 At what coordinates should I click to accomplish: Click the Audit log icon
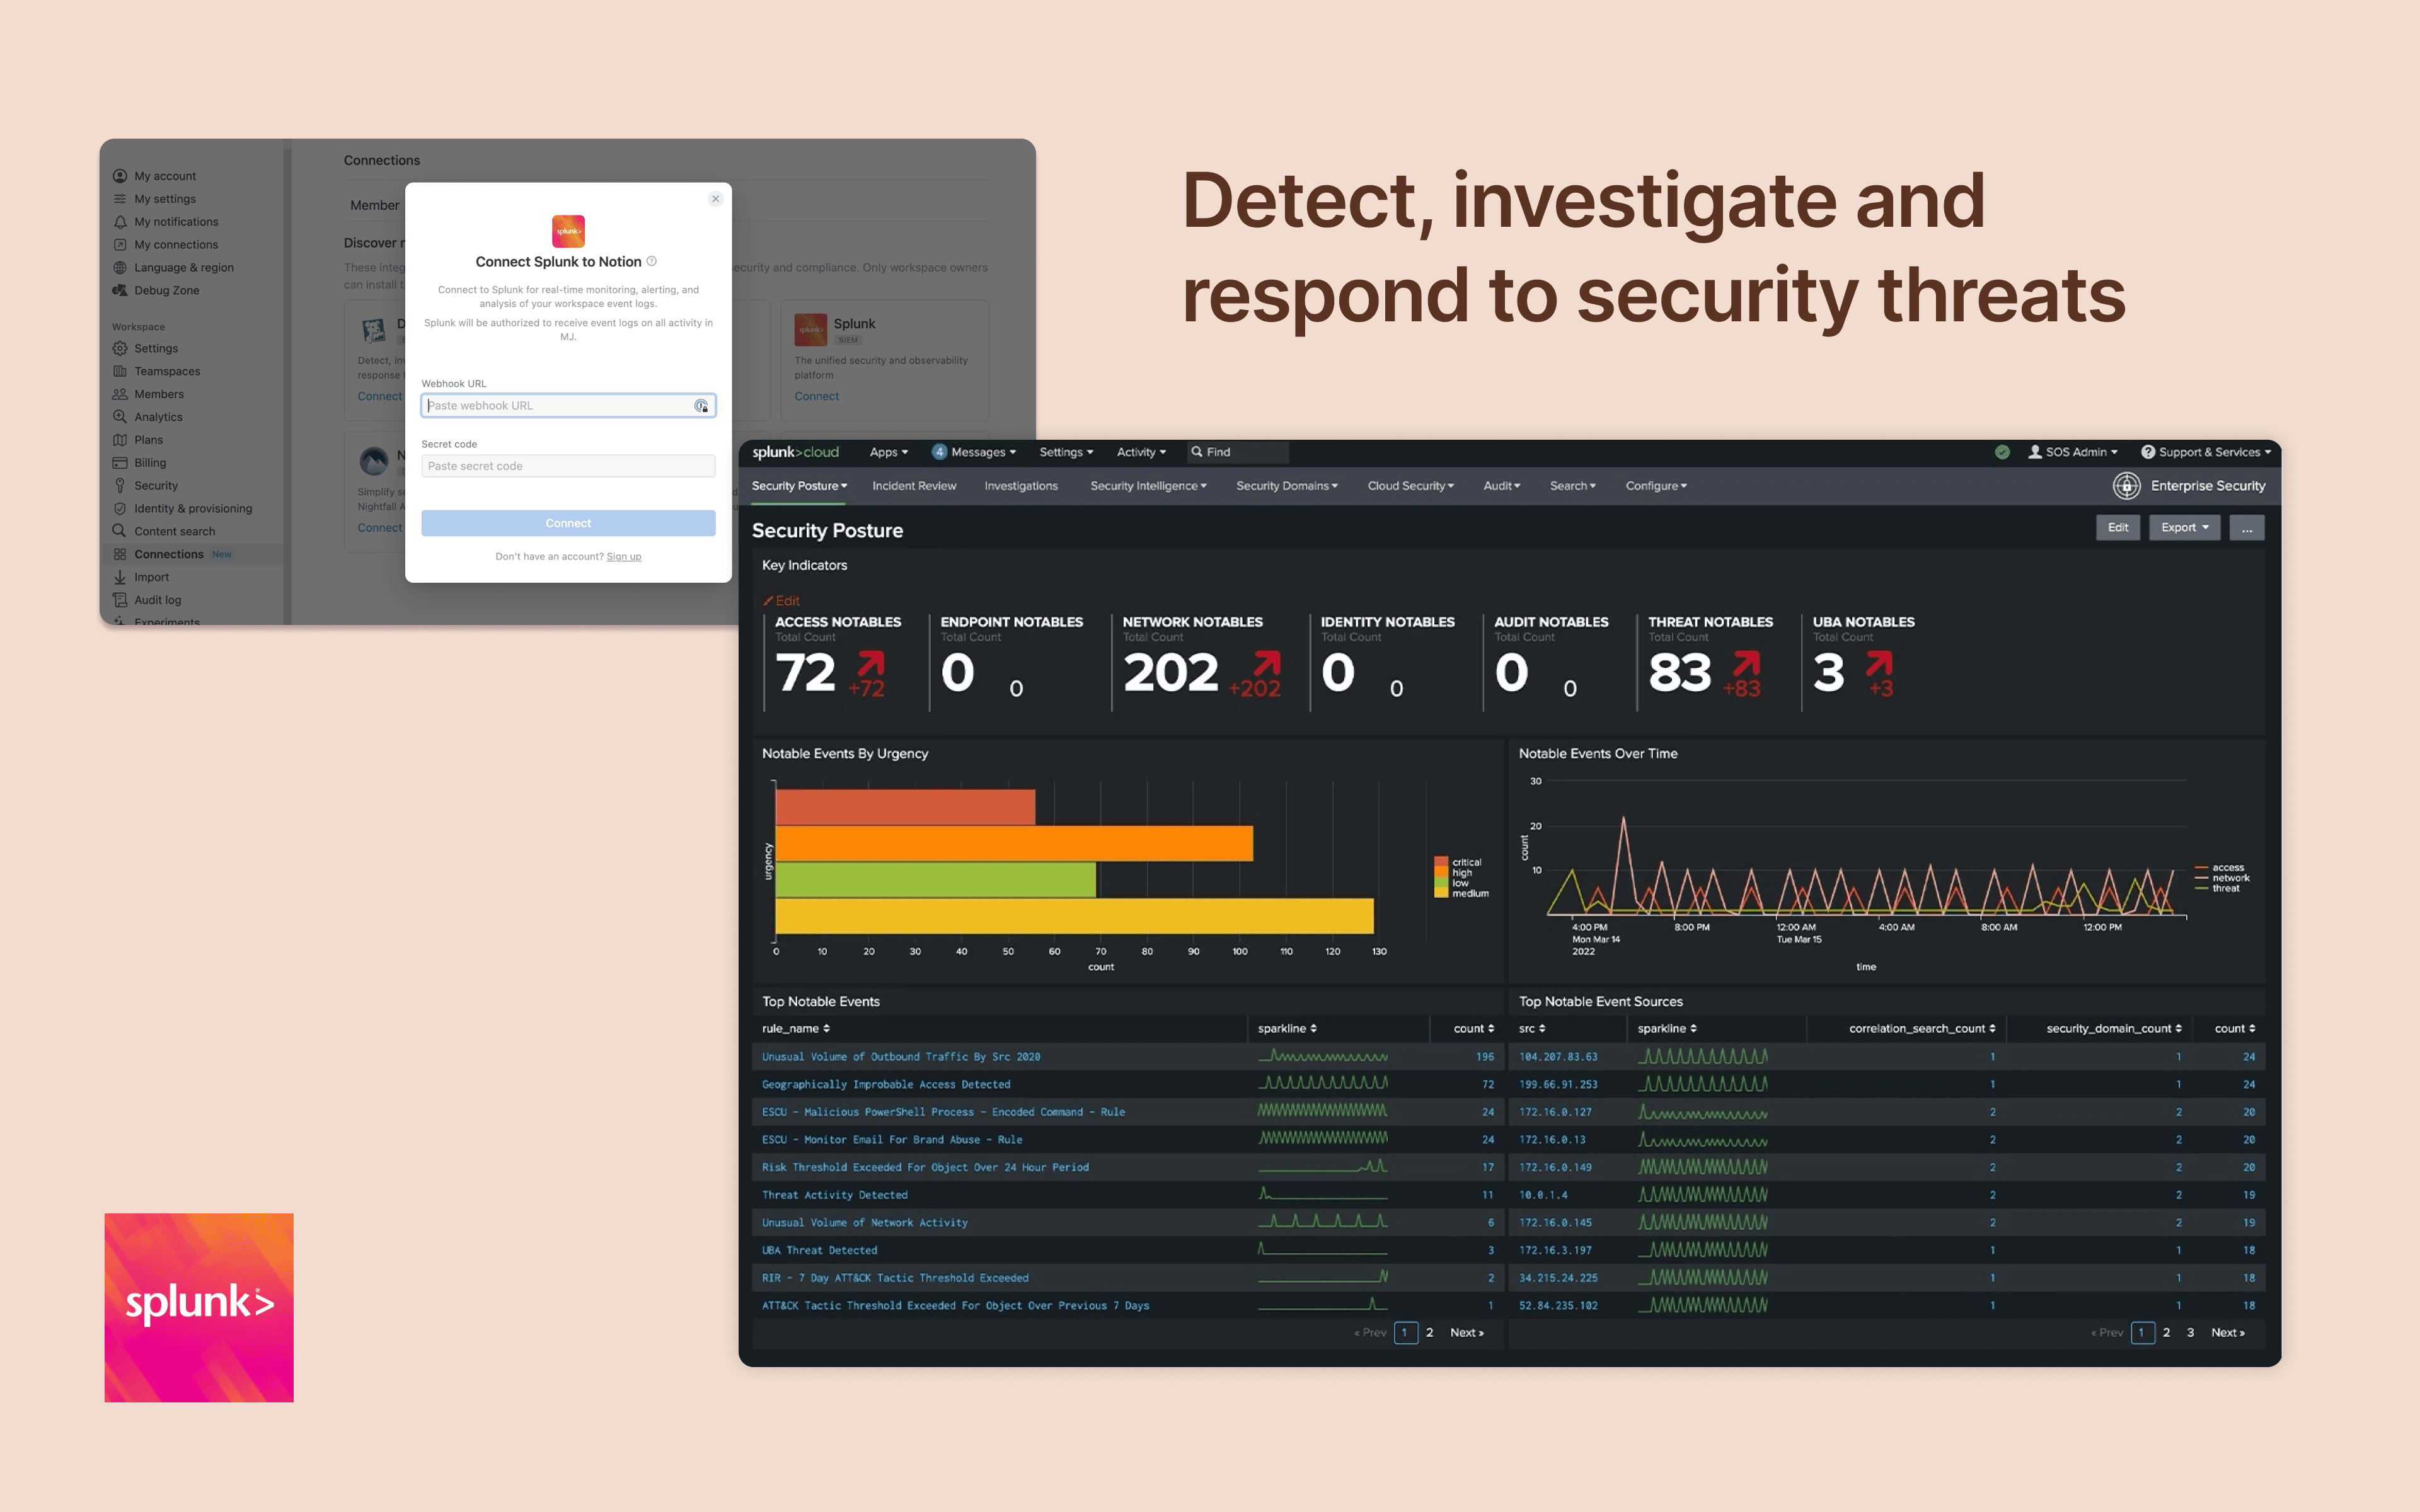click(120, 600)
